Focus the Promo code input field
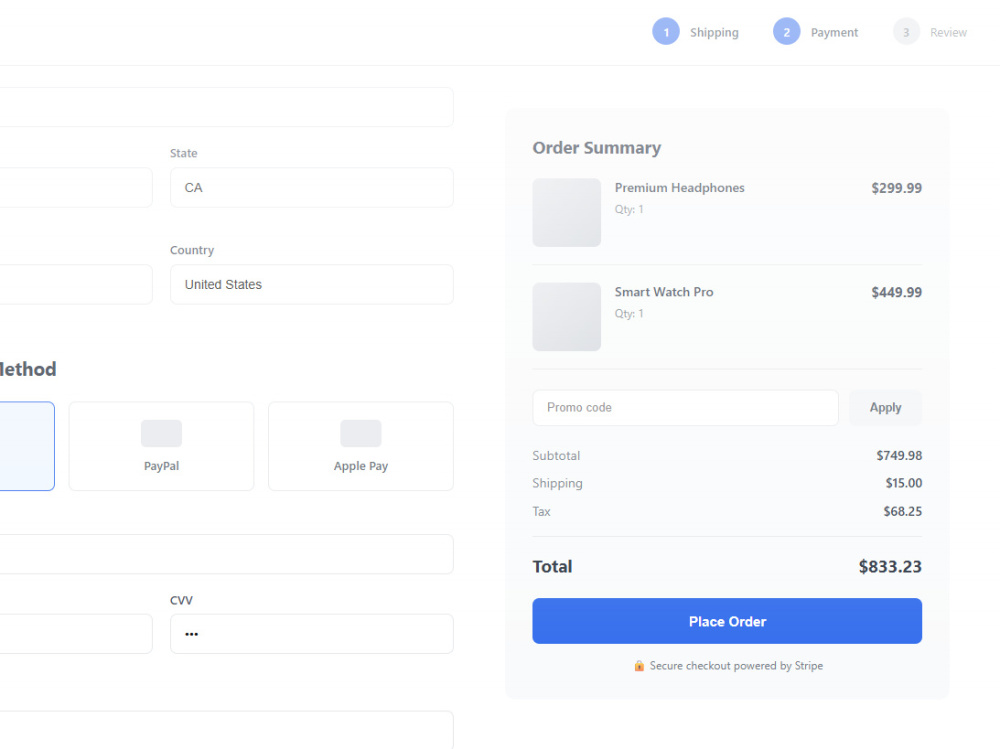 pos(686,408)
